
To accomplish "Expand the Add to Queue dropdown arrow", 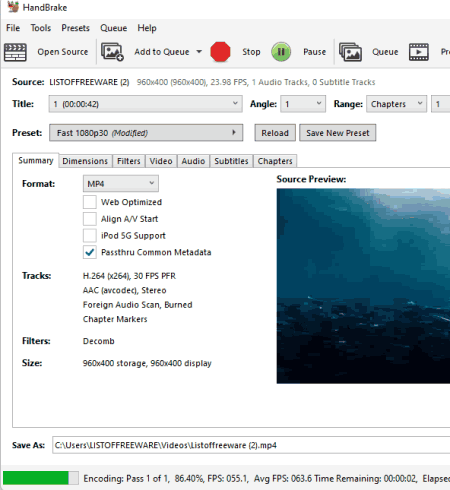I will (199, 52).
